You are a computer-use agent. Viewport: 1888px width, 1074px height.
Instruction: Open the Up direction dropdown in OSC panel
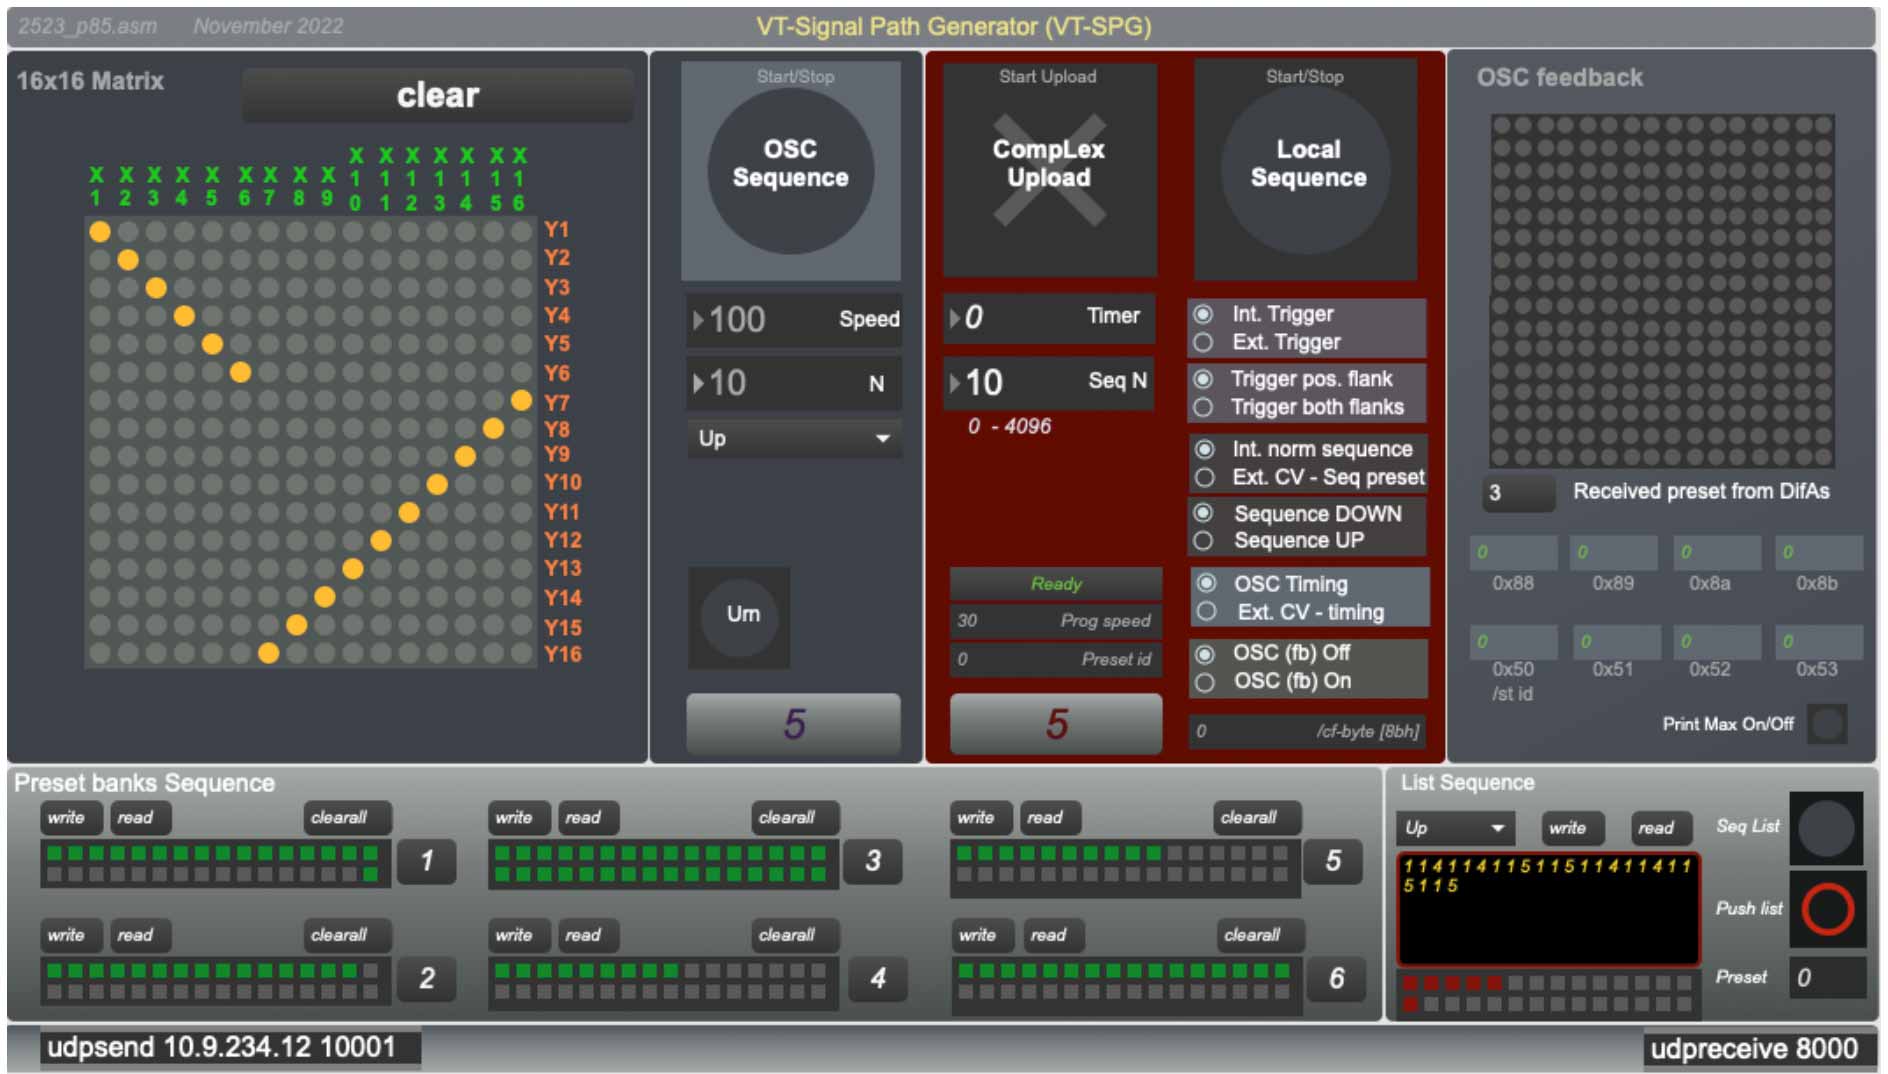(794, 438)
